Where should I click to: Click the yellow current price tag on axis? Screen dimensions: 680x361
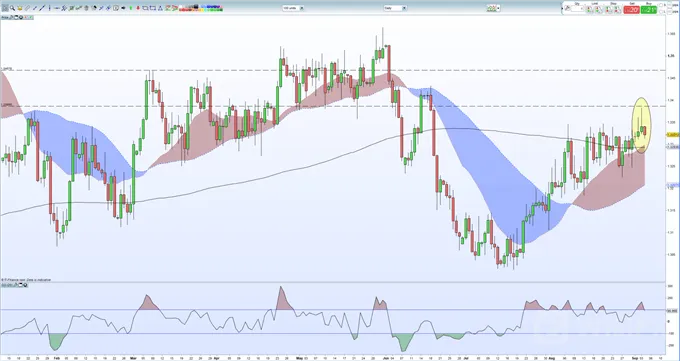point(673,135)
